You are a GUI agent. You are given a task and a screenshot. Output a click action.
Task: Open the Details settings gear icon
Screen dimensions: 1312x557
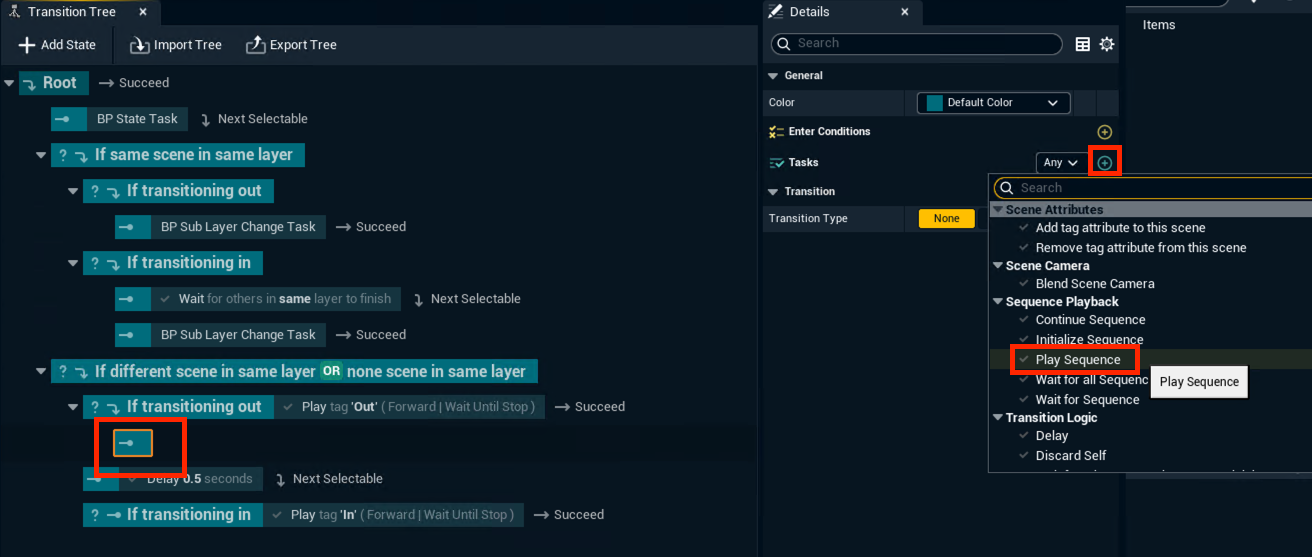click(x=1107, y=44)
